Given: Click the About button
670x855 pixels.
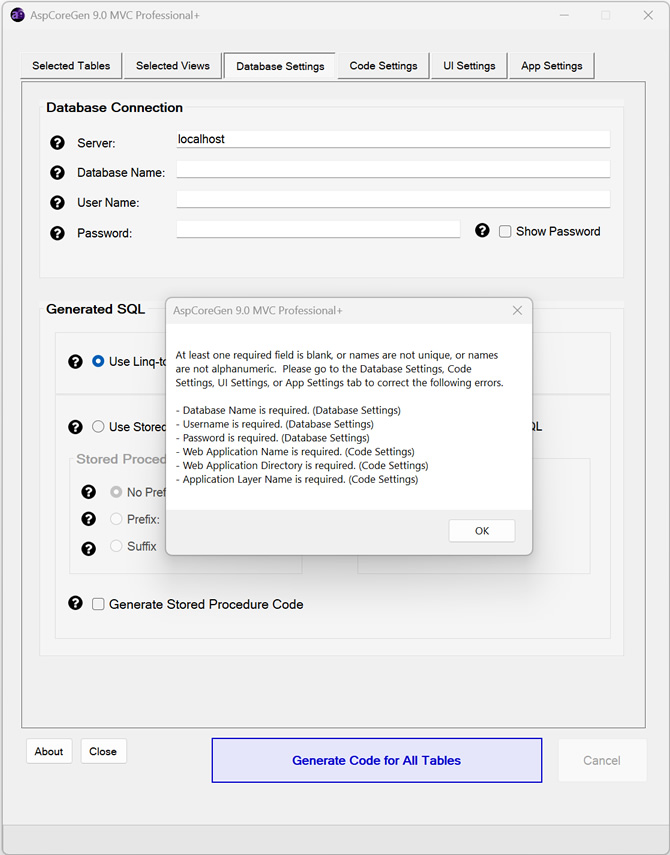Looking at the screenshot, I should (x=49, y=751).
